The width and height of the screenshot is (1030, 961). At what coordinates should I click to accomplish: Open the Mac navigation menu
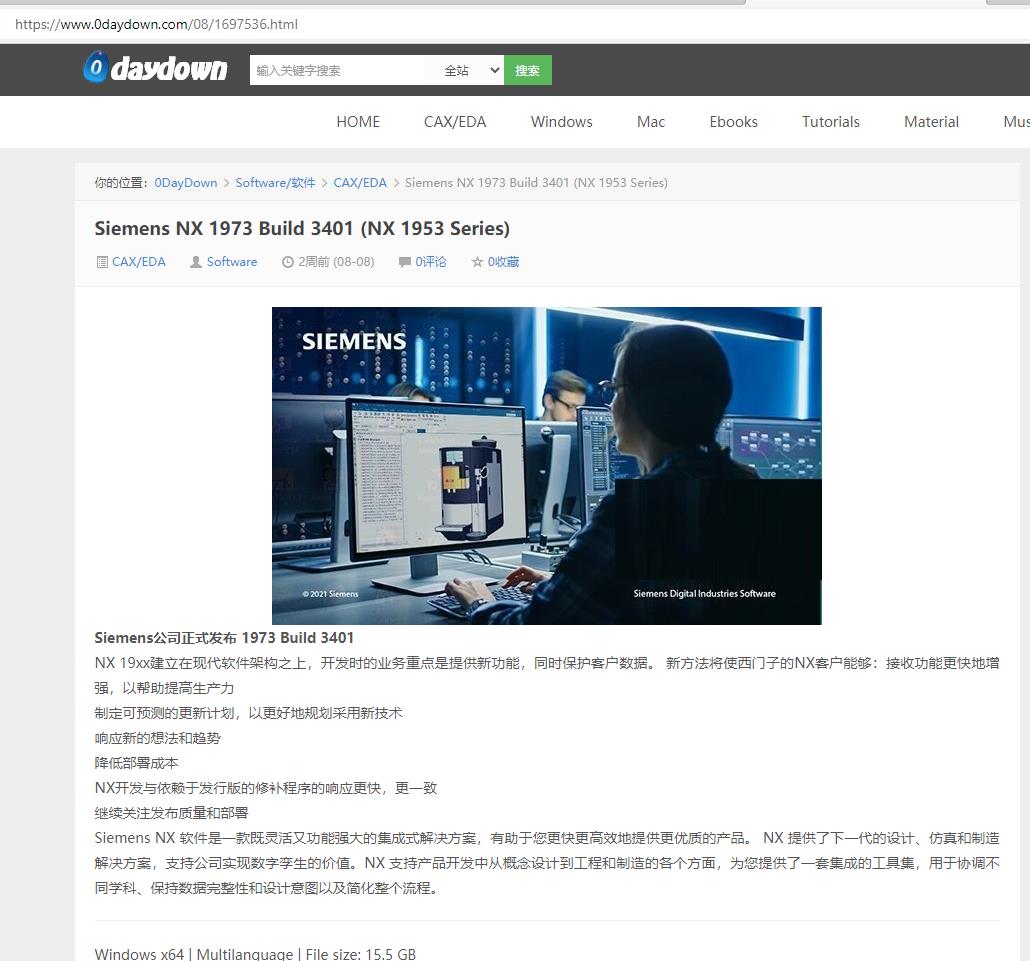tap(650, 122)
